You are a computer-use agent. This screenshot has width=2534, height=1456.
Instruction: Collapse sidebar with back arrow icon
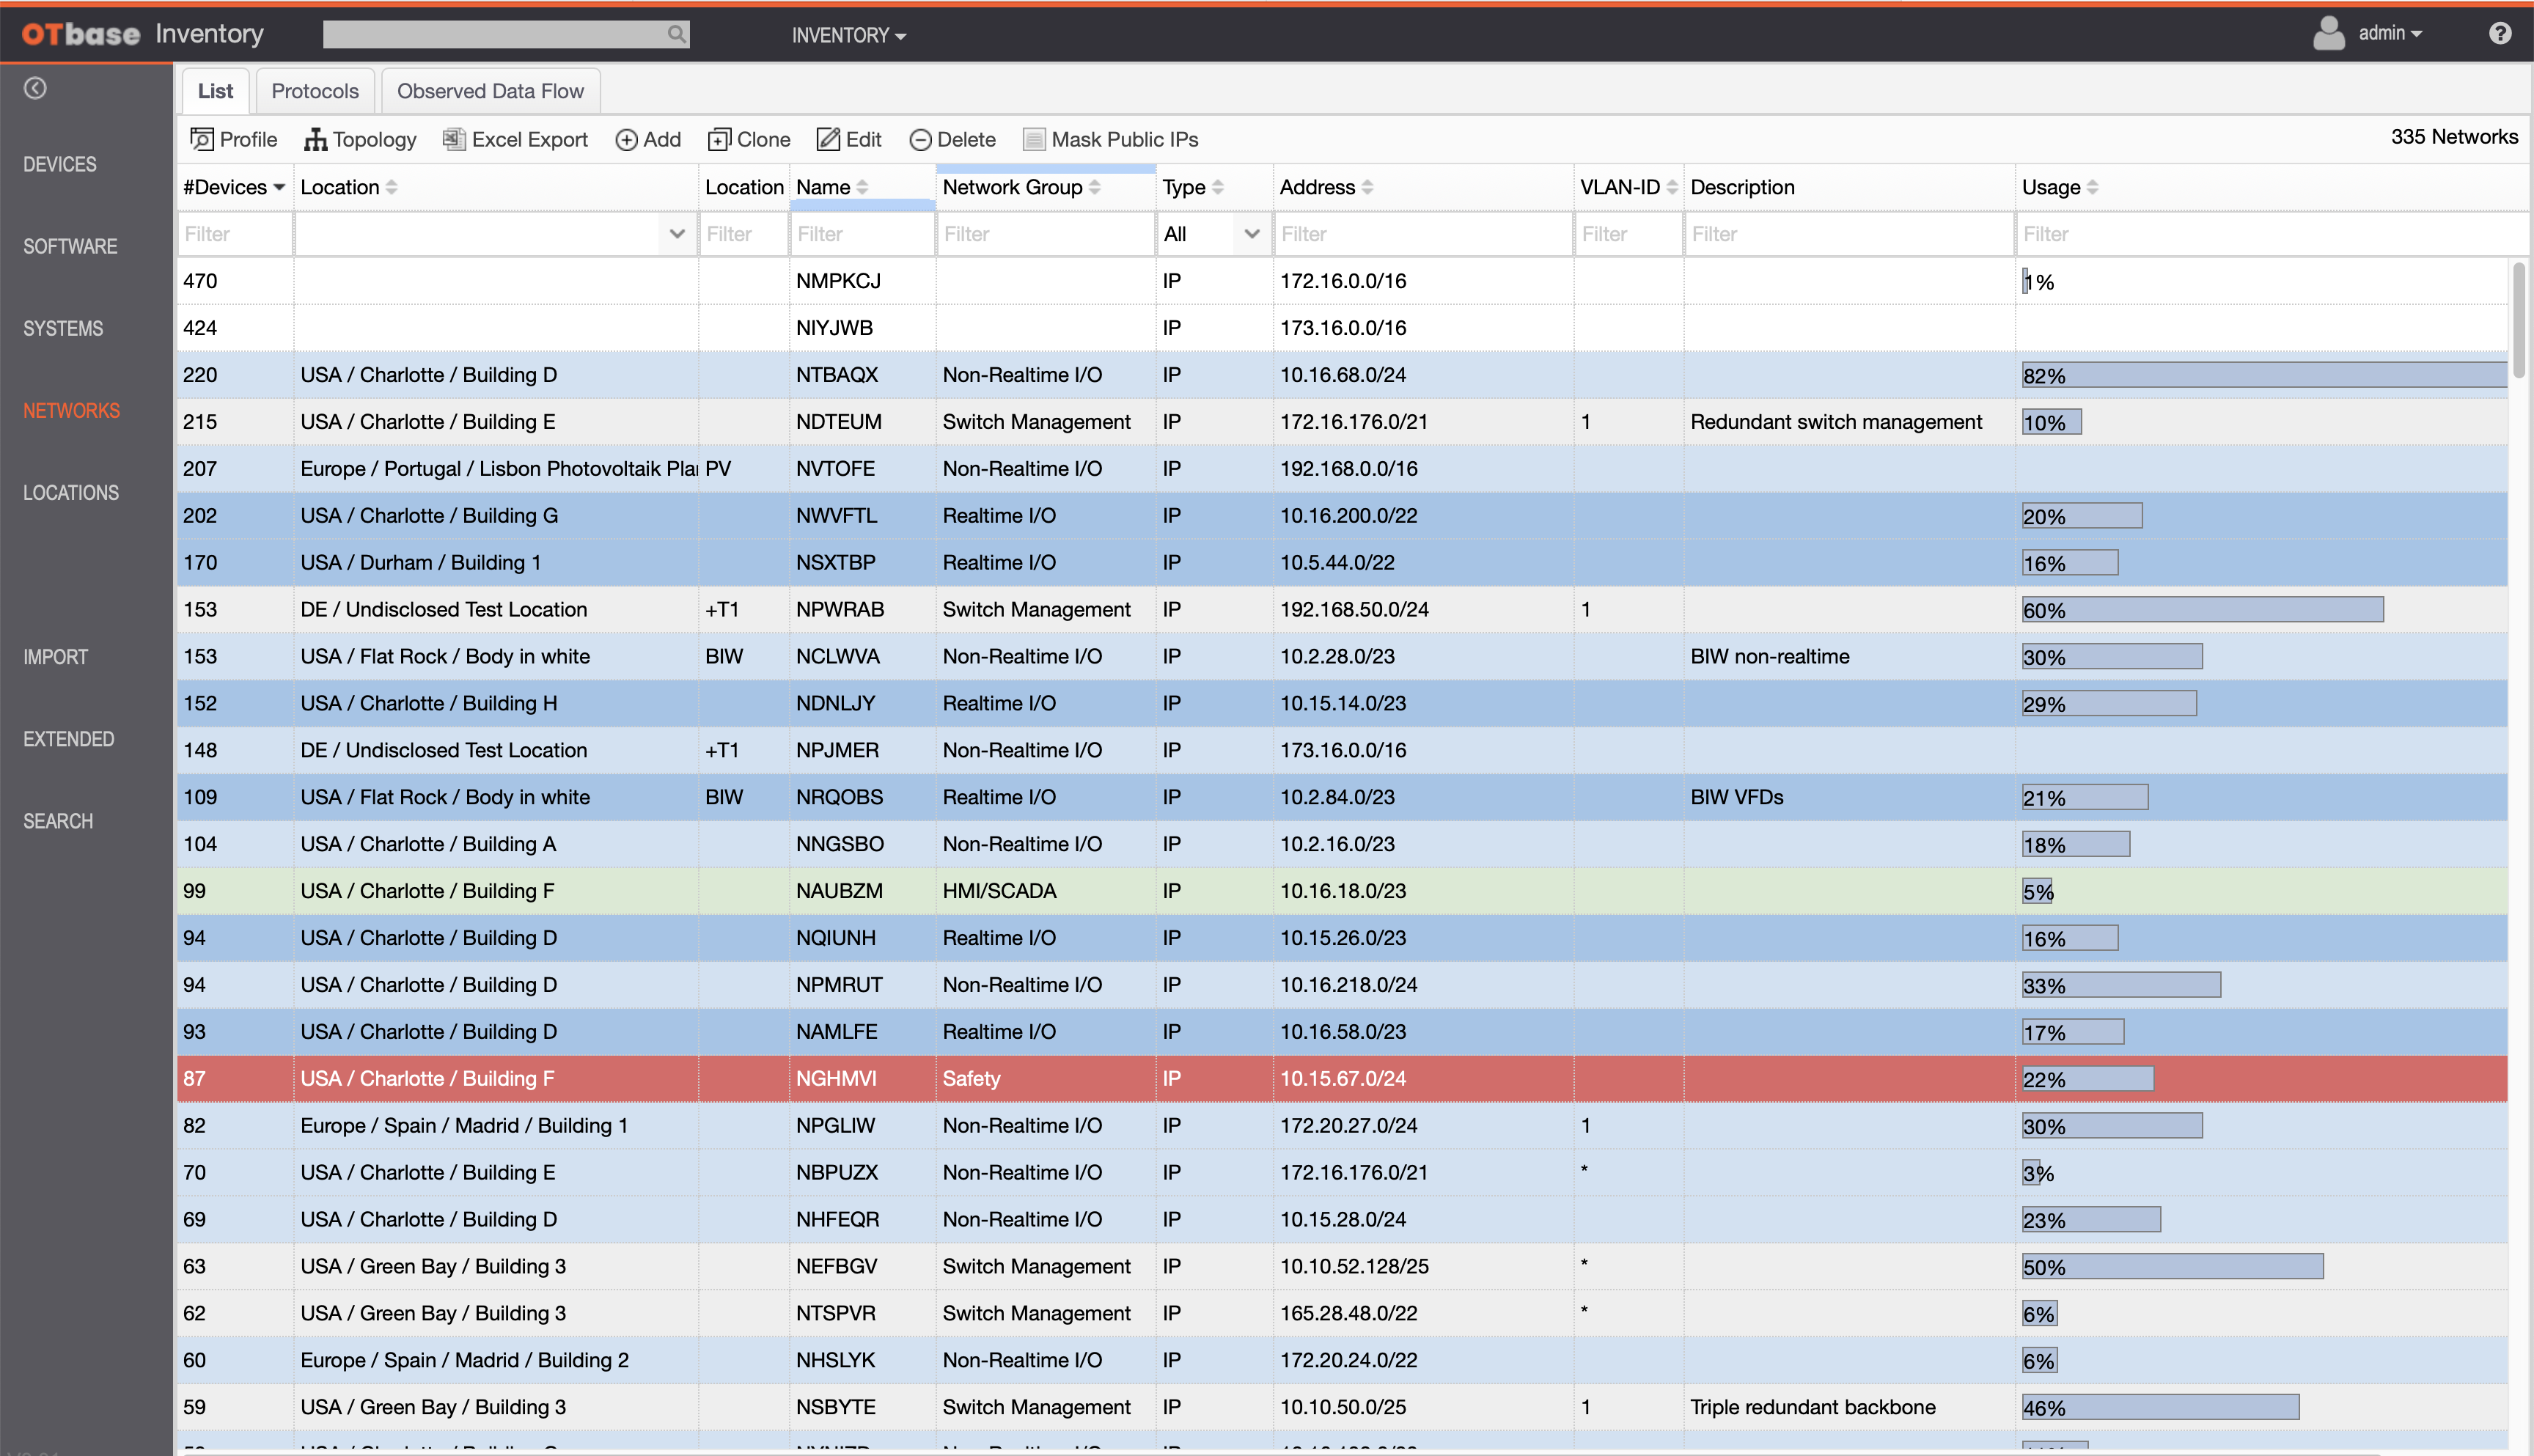click(x=35, y=89)
